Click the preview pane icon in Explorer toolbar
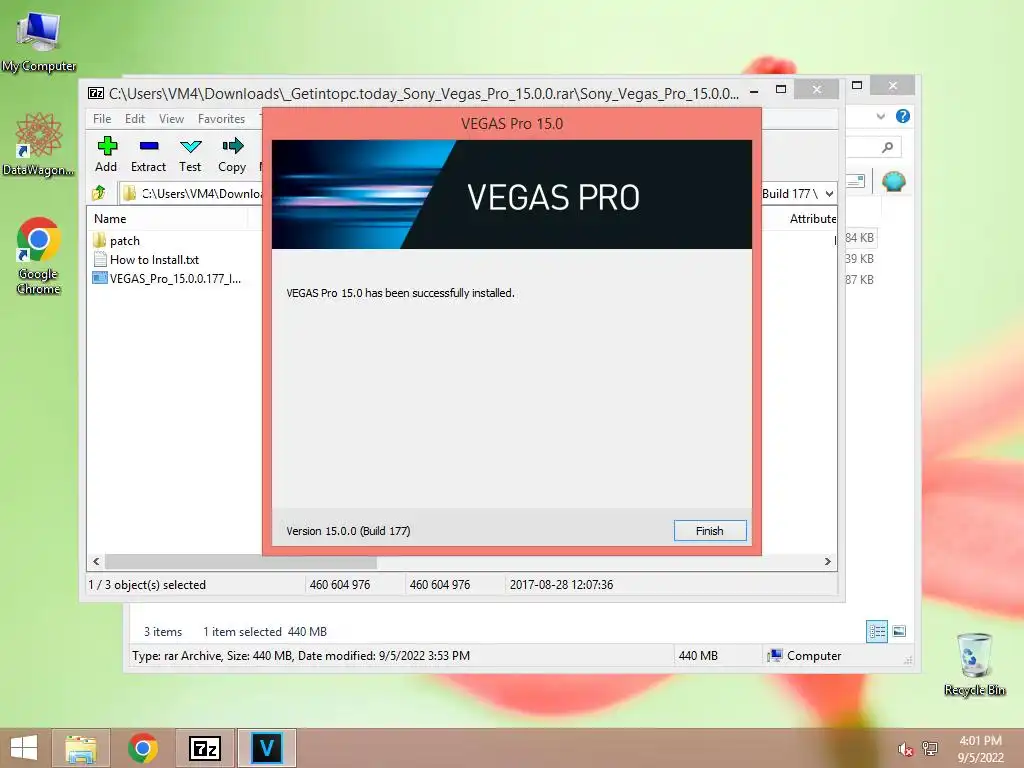This screenshot has width=1024, height=768. pos(855,181)
